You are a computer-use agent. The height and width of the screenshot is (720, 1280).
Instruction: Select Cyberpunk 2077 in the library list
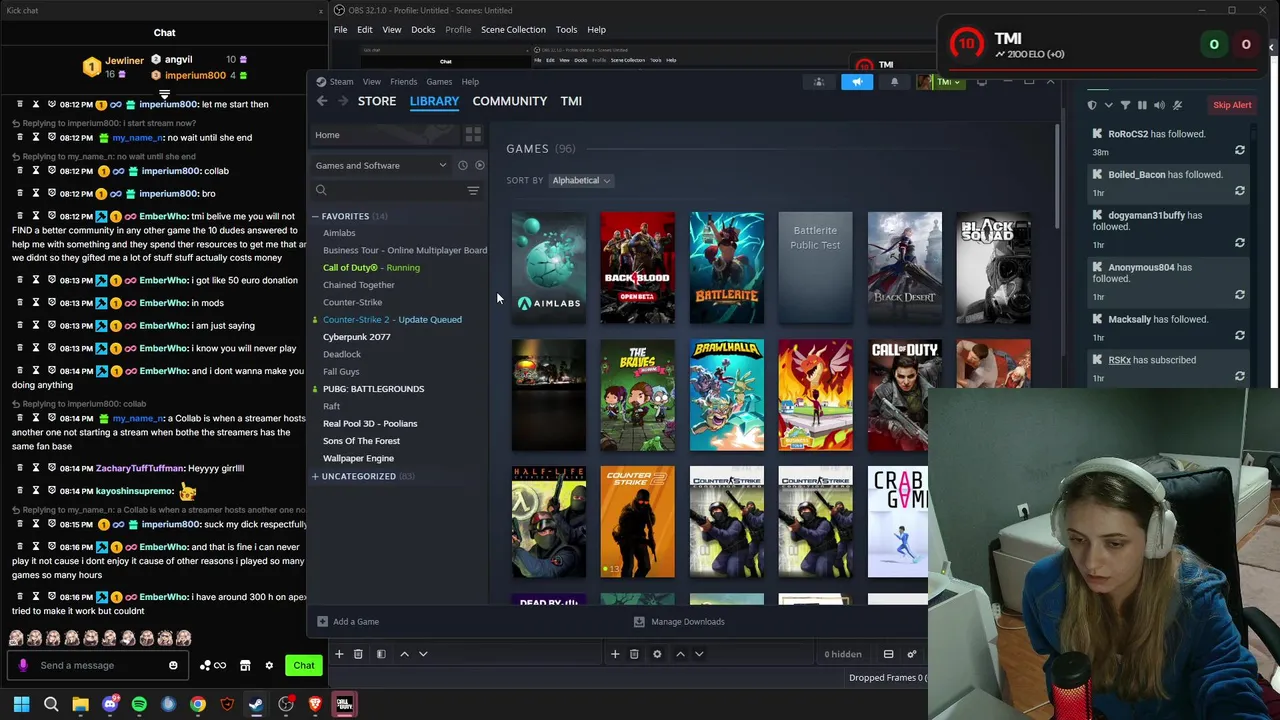(357, 337)
